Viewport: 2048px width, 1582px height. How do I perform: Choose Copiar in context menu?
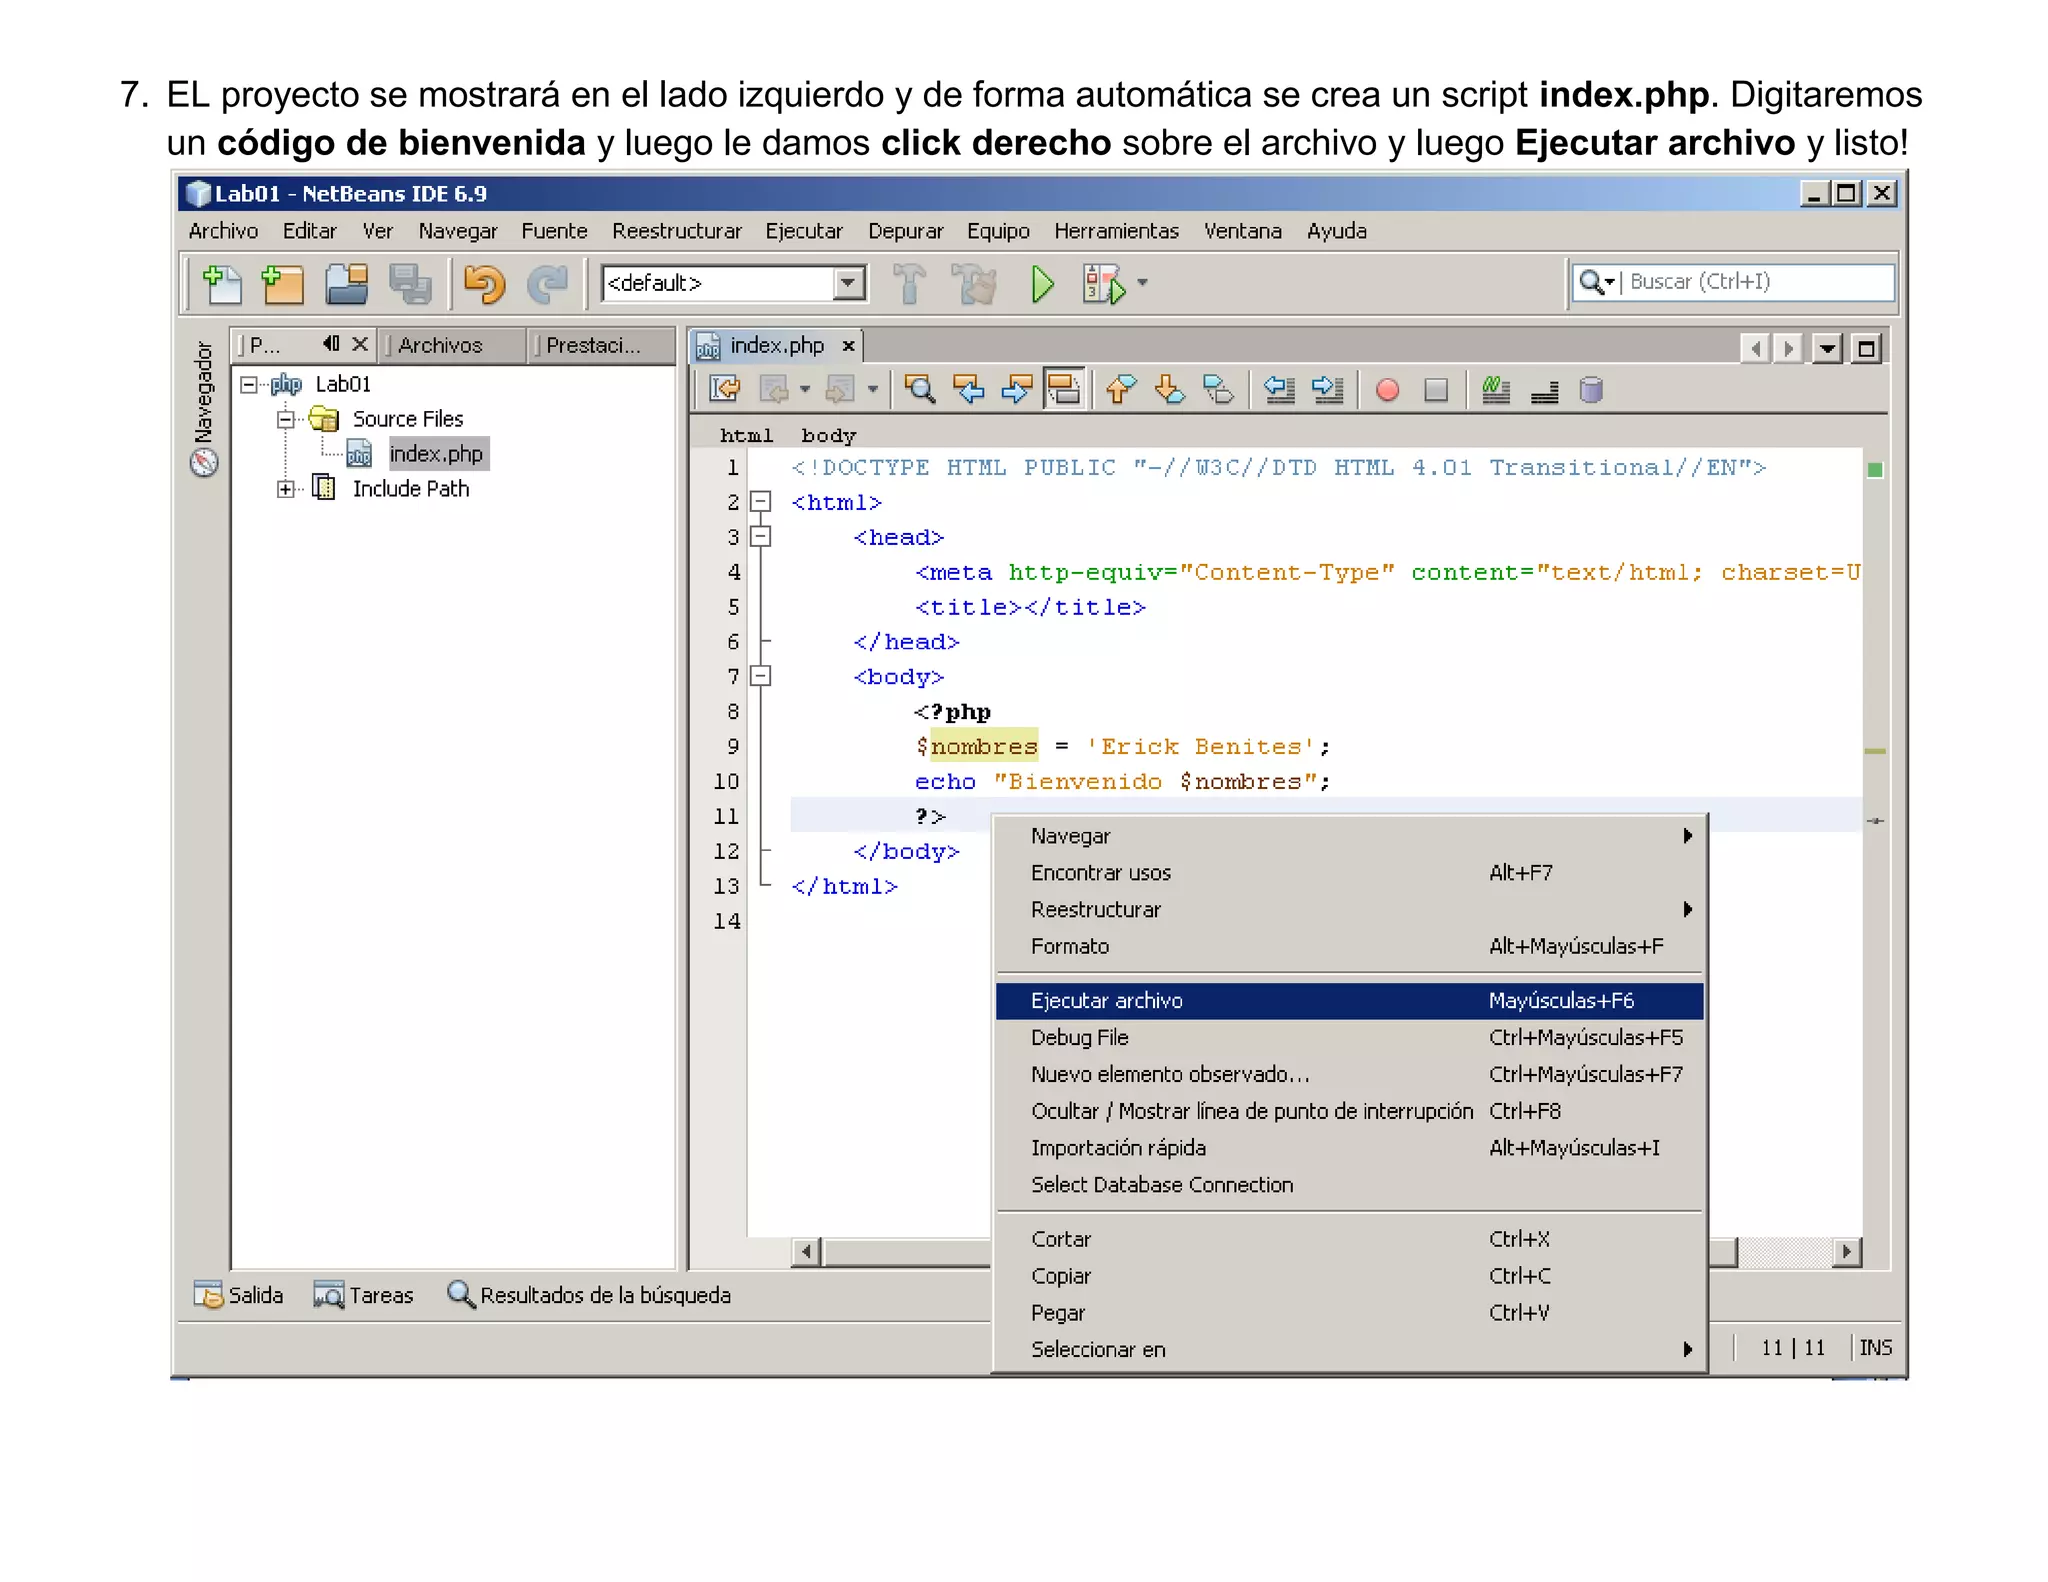pyautogui.click(x=1349, y=1276)
